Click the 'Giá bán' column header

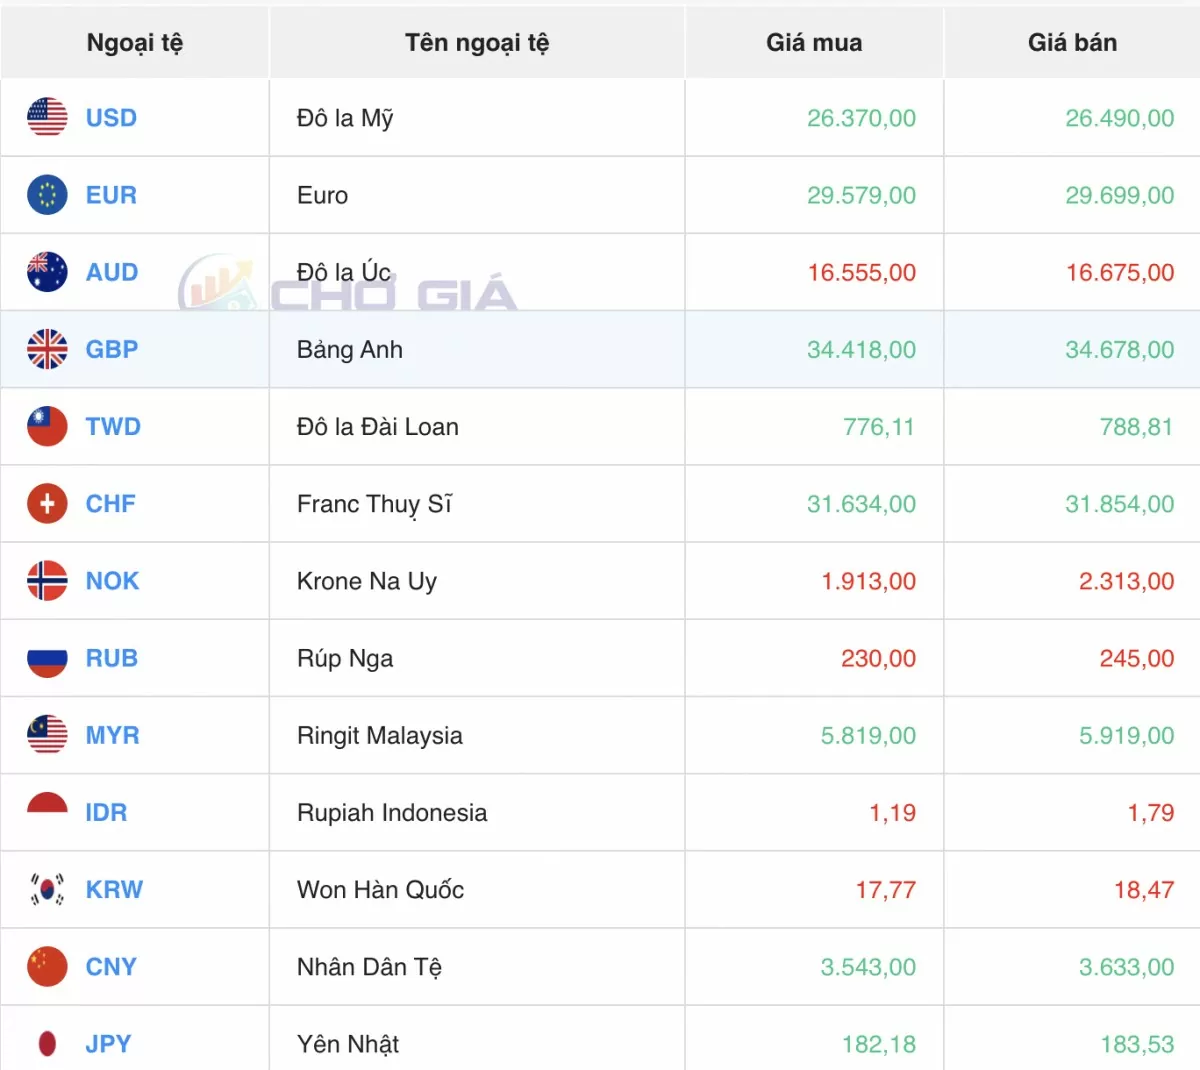point(1072,43)
